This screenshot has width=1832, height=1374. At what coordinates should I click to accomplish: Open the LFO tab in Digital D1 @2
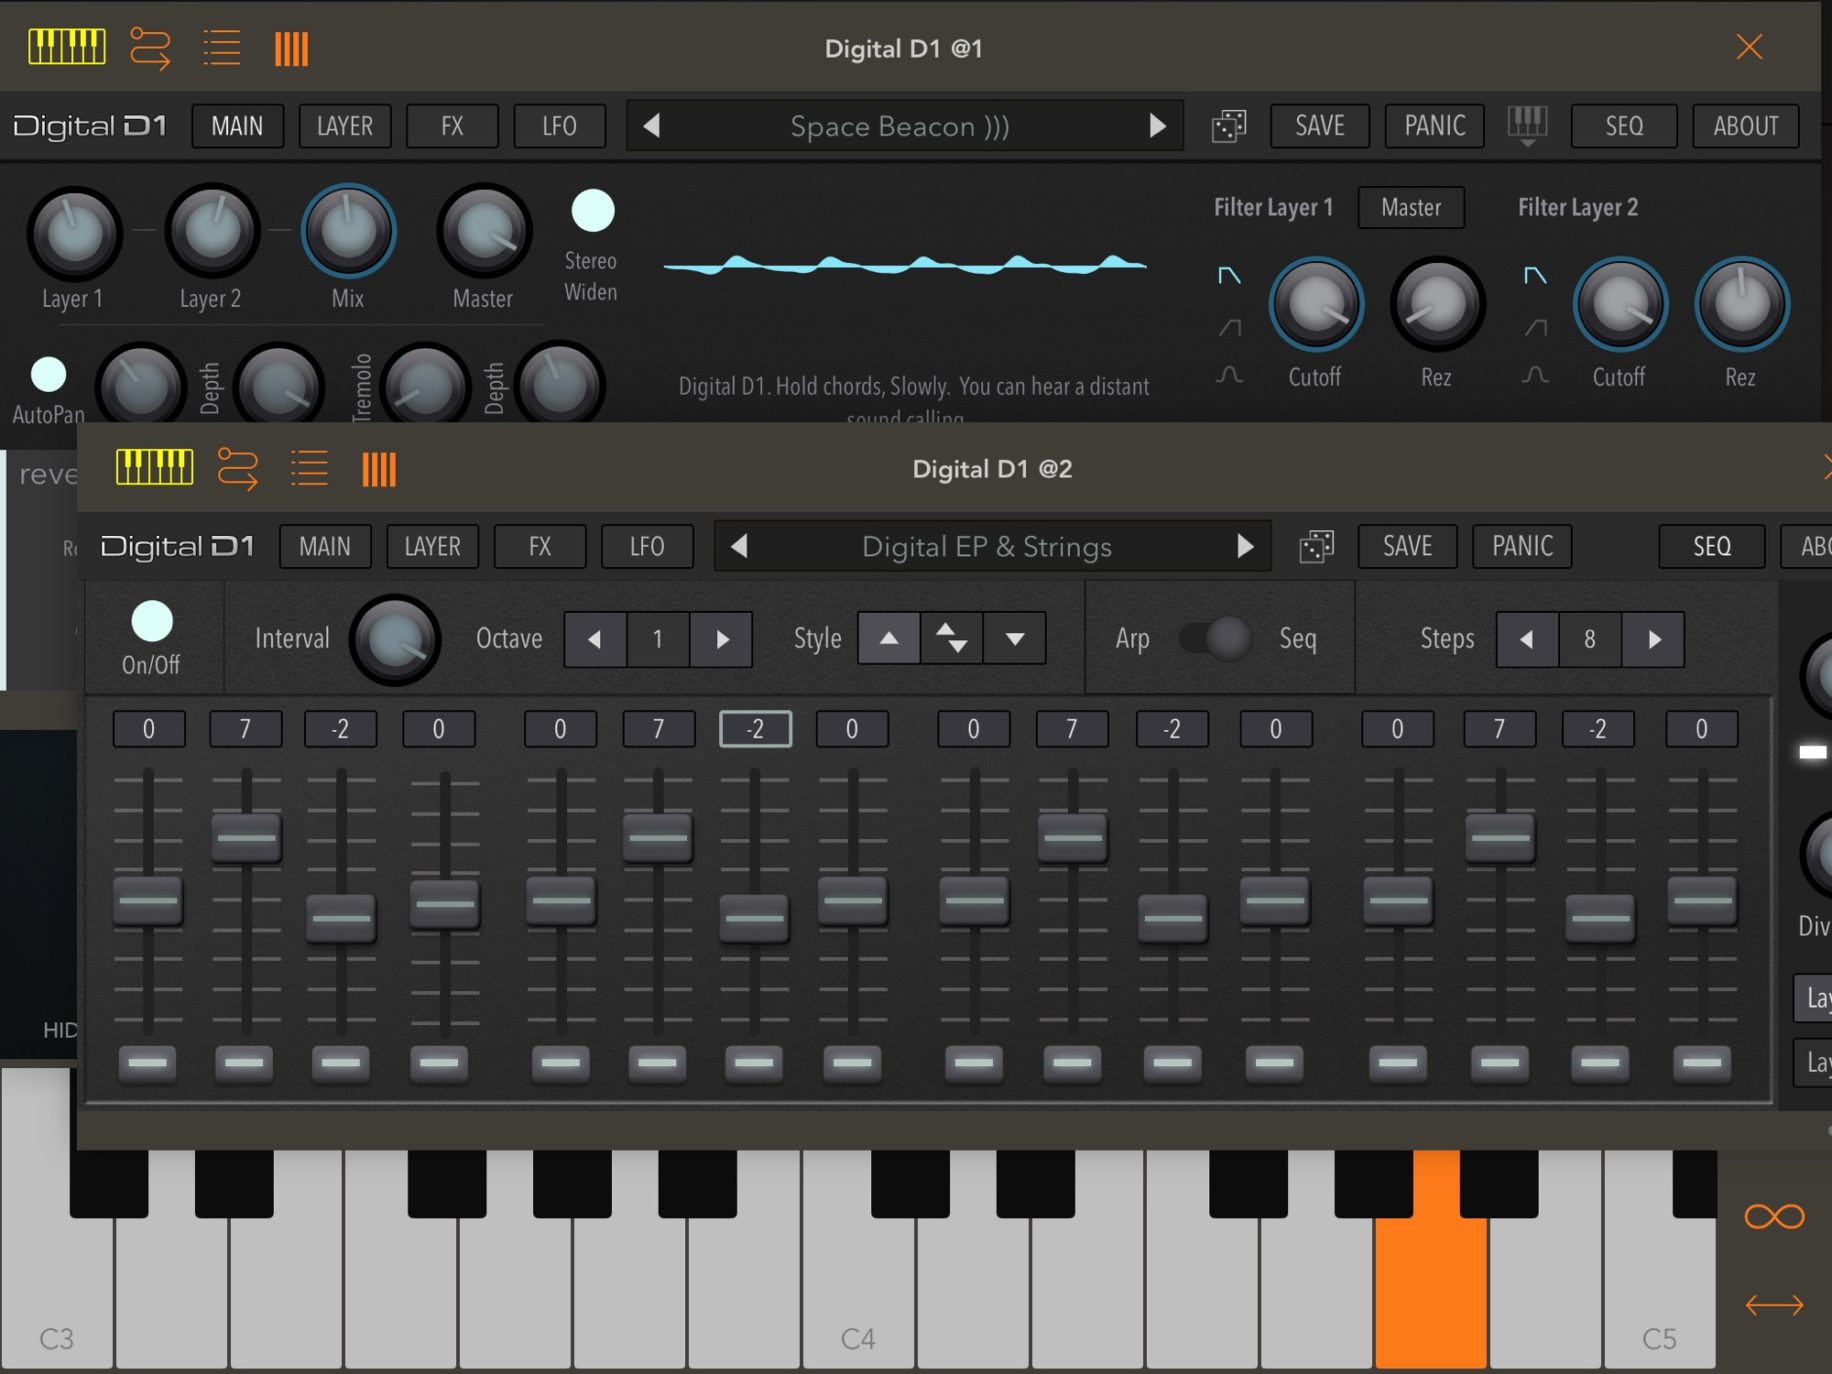pos(647,547)
